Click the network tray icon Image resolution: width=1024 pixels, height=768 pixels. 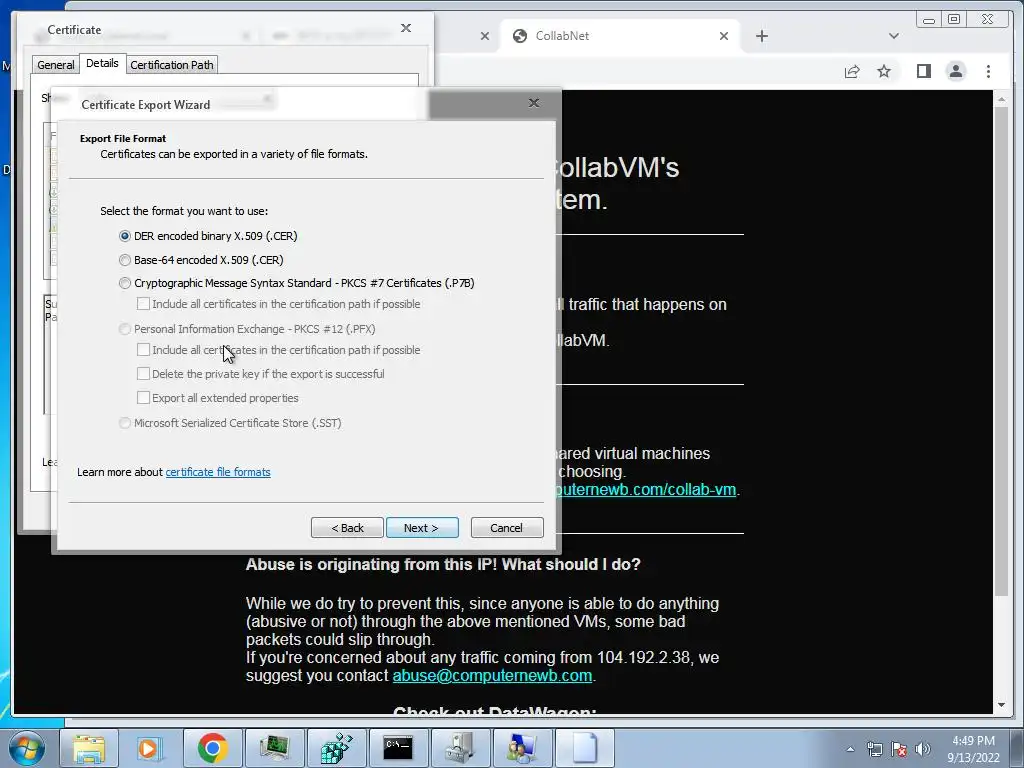[x=874, y=750]
